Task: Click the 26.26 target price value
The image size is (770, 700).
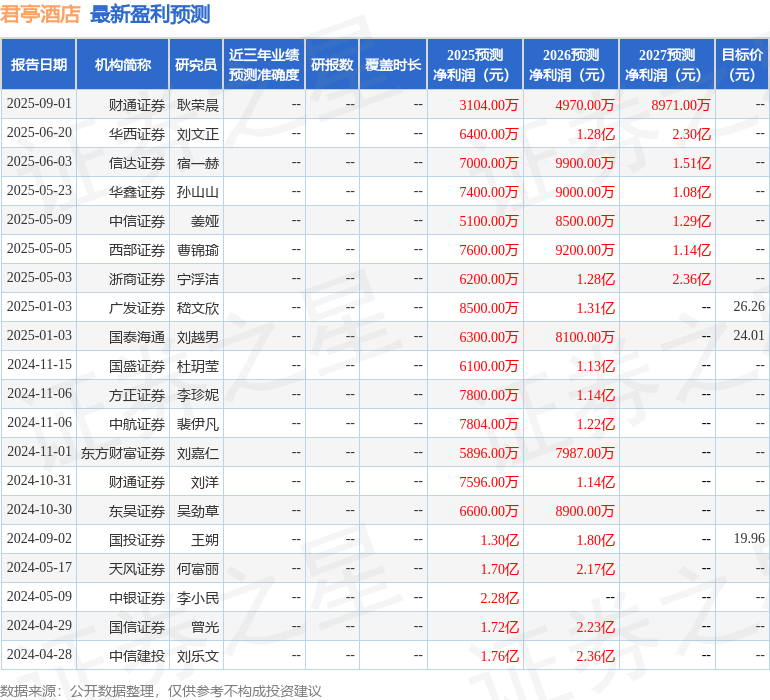Action: click(x=748, y=307)
